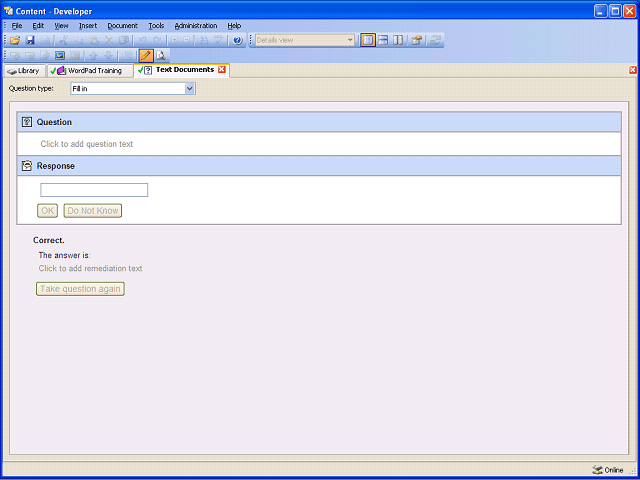The height and width of the screenshot is (480, 640).
Task: Open the Administration menu
Action: tap(196, 26)
